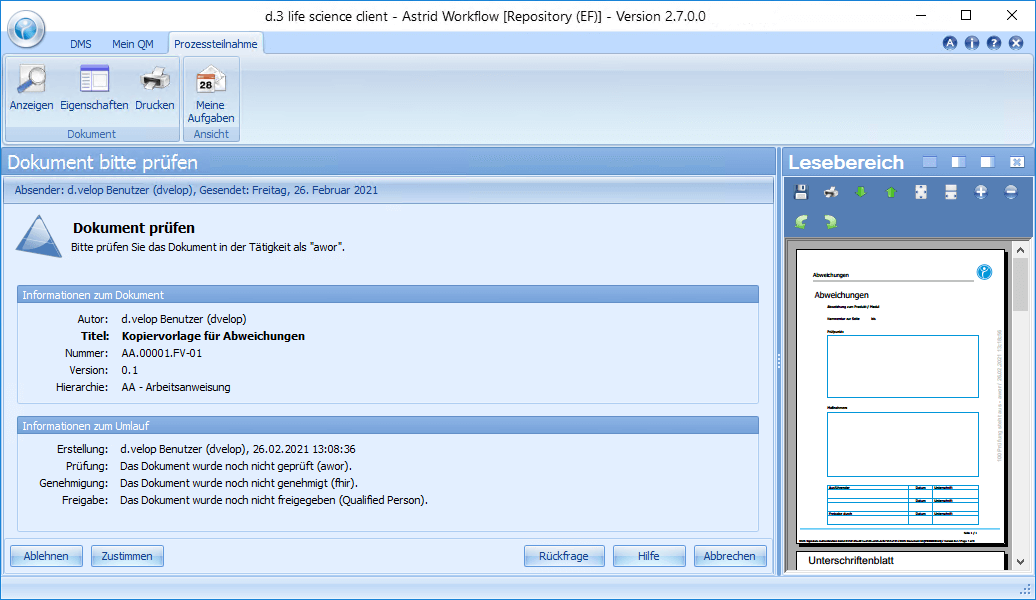Set Lesebereich to the split-pane layout icon

[959, 163]
